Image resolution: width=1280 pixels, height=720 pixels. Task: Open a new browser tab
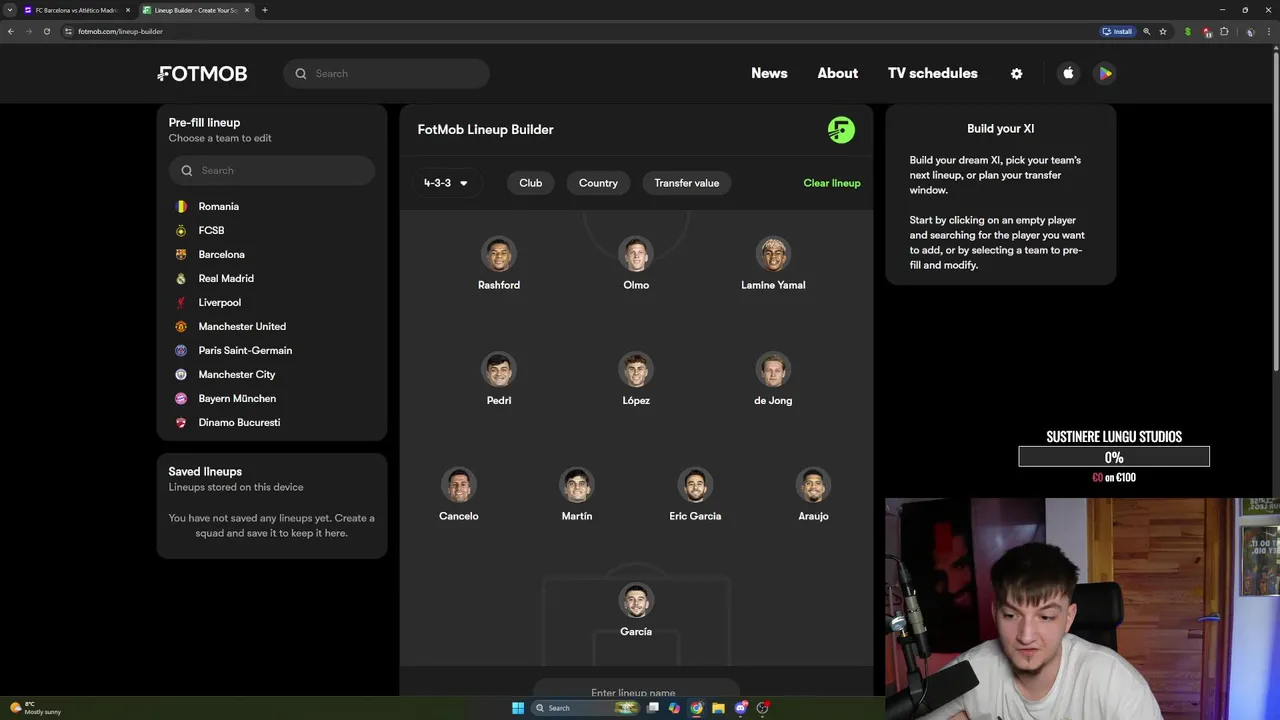tap(264, 10)
